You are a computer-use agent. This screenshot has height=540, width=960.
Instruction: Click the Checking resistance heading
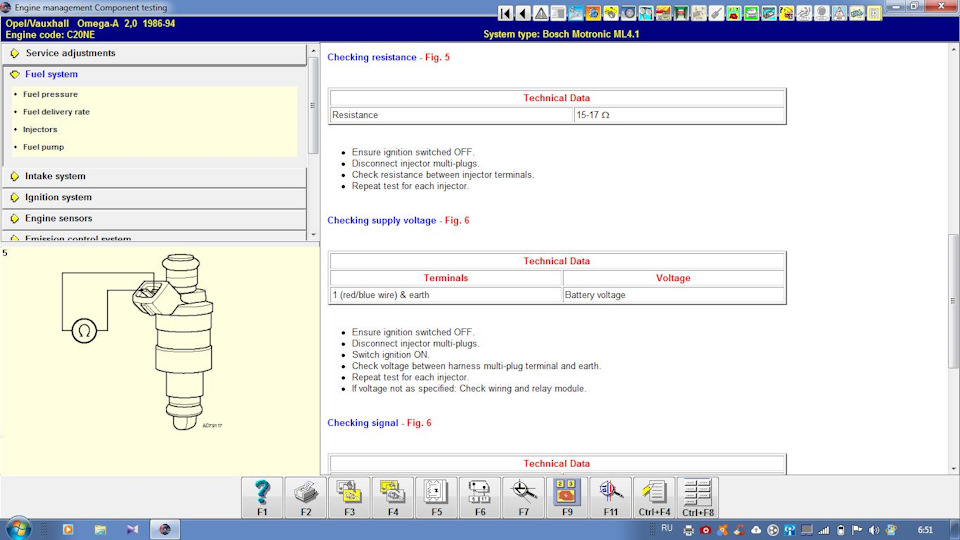[372, 57]
